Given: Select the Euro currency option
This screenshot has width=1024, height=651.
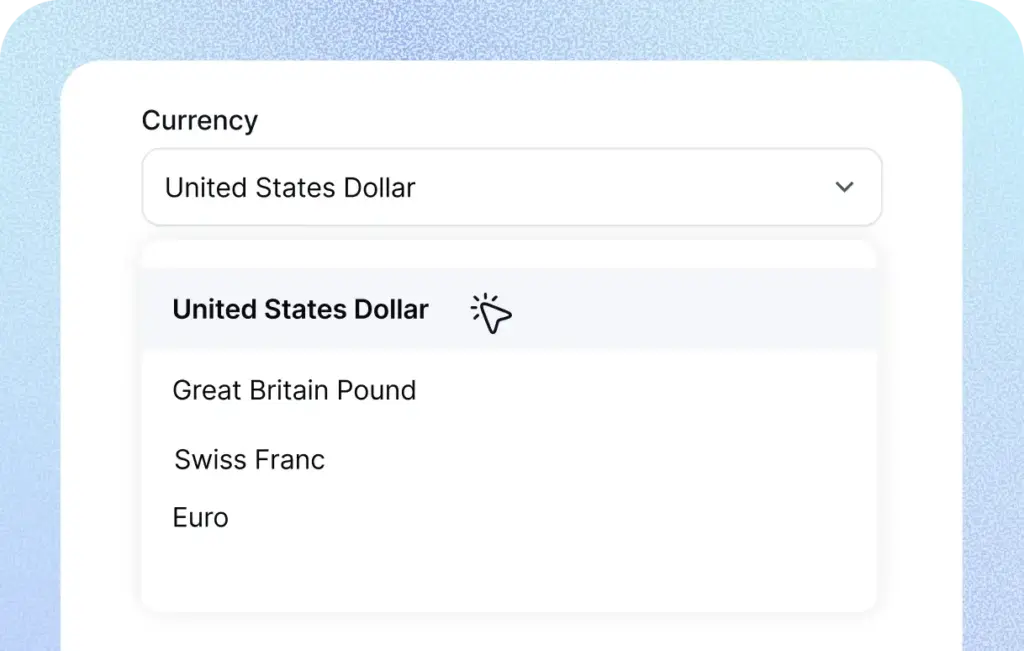Looking at the screenshot, I should click(x=200, y=518).
